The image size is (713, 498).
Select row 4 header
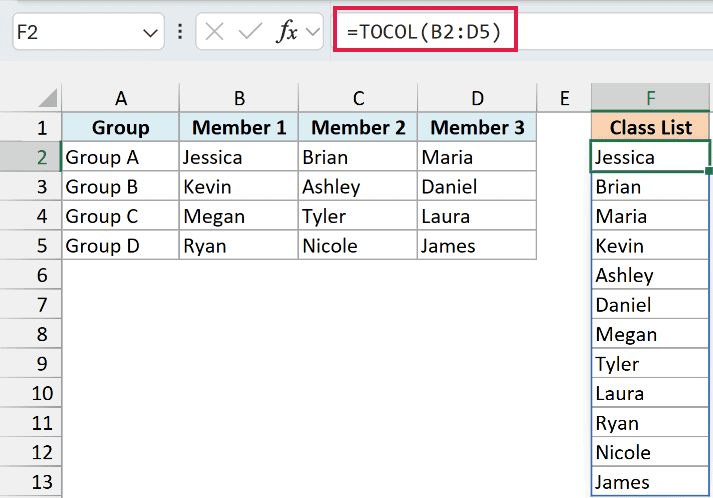pos(30,216)
